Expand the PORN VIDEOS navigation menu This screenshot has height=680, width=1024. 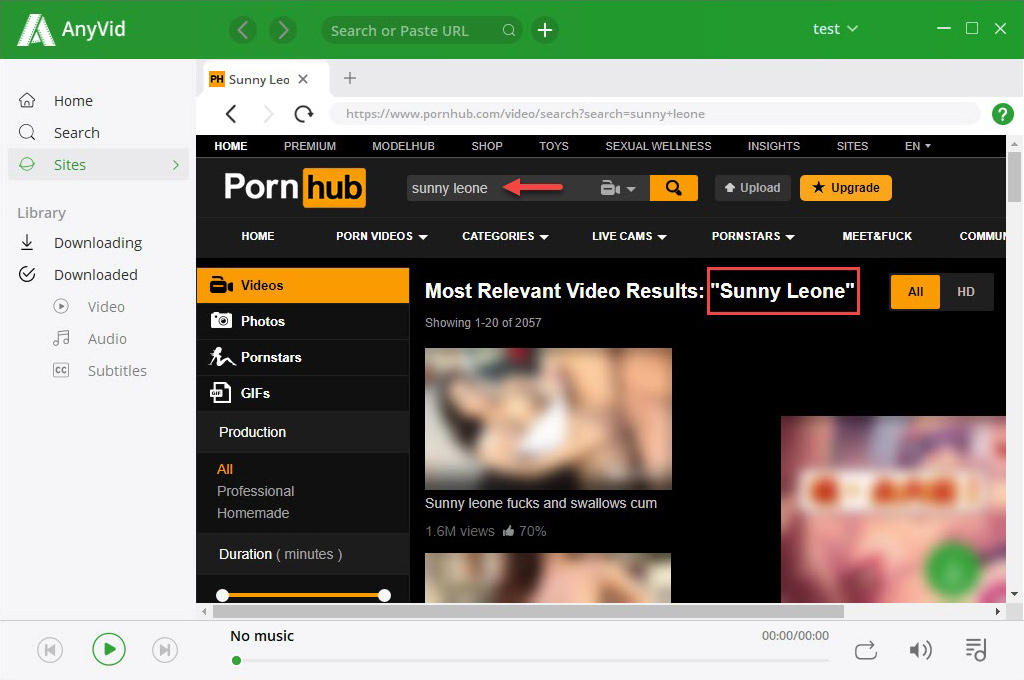(x=381, y=236)
